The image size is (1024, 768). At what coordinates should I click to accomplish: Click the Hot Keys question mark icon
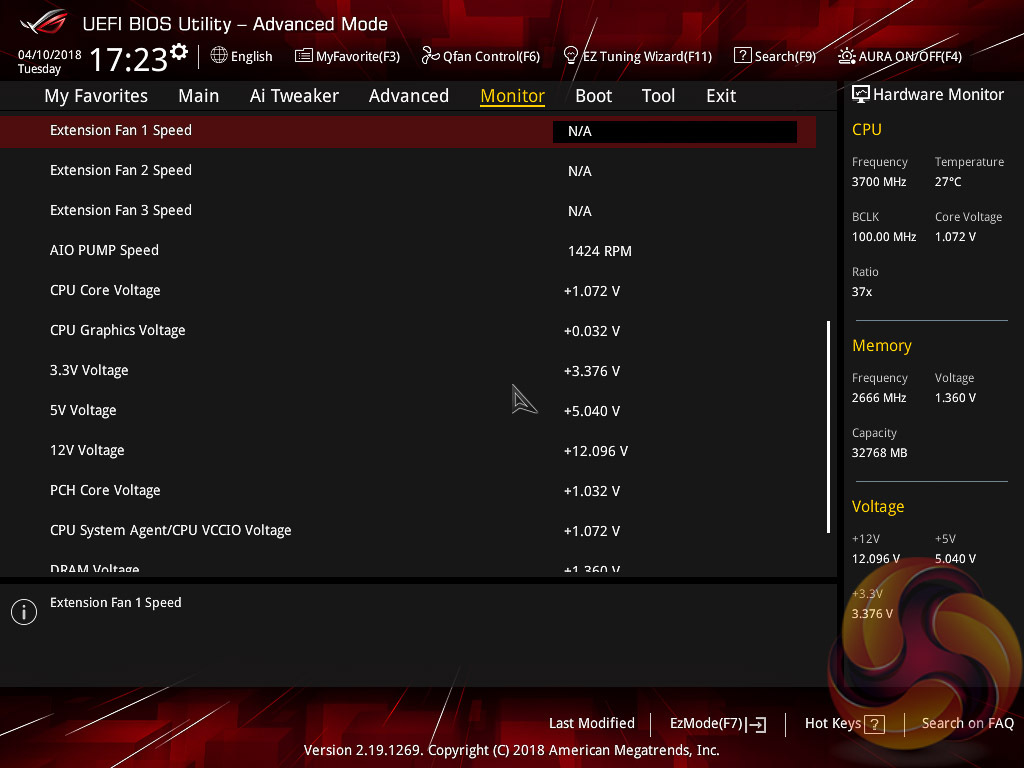pos(874,724)
